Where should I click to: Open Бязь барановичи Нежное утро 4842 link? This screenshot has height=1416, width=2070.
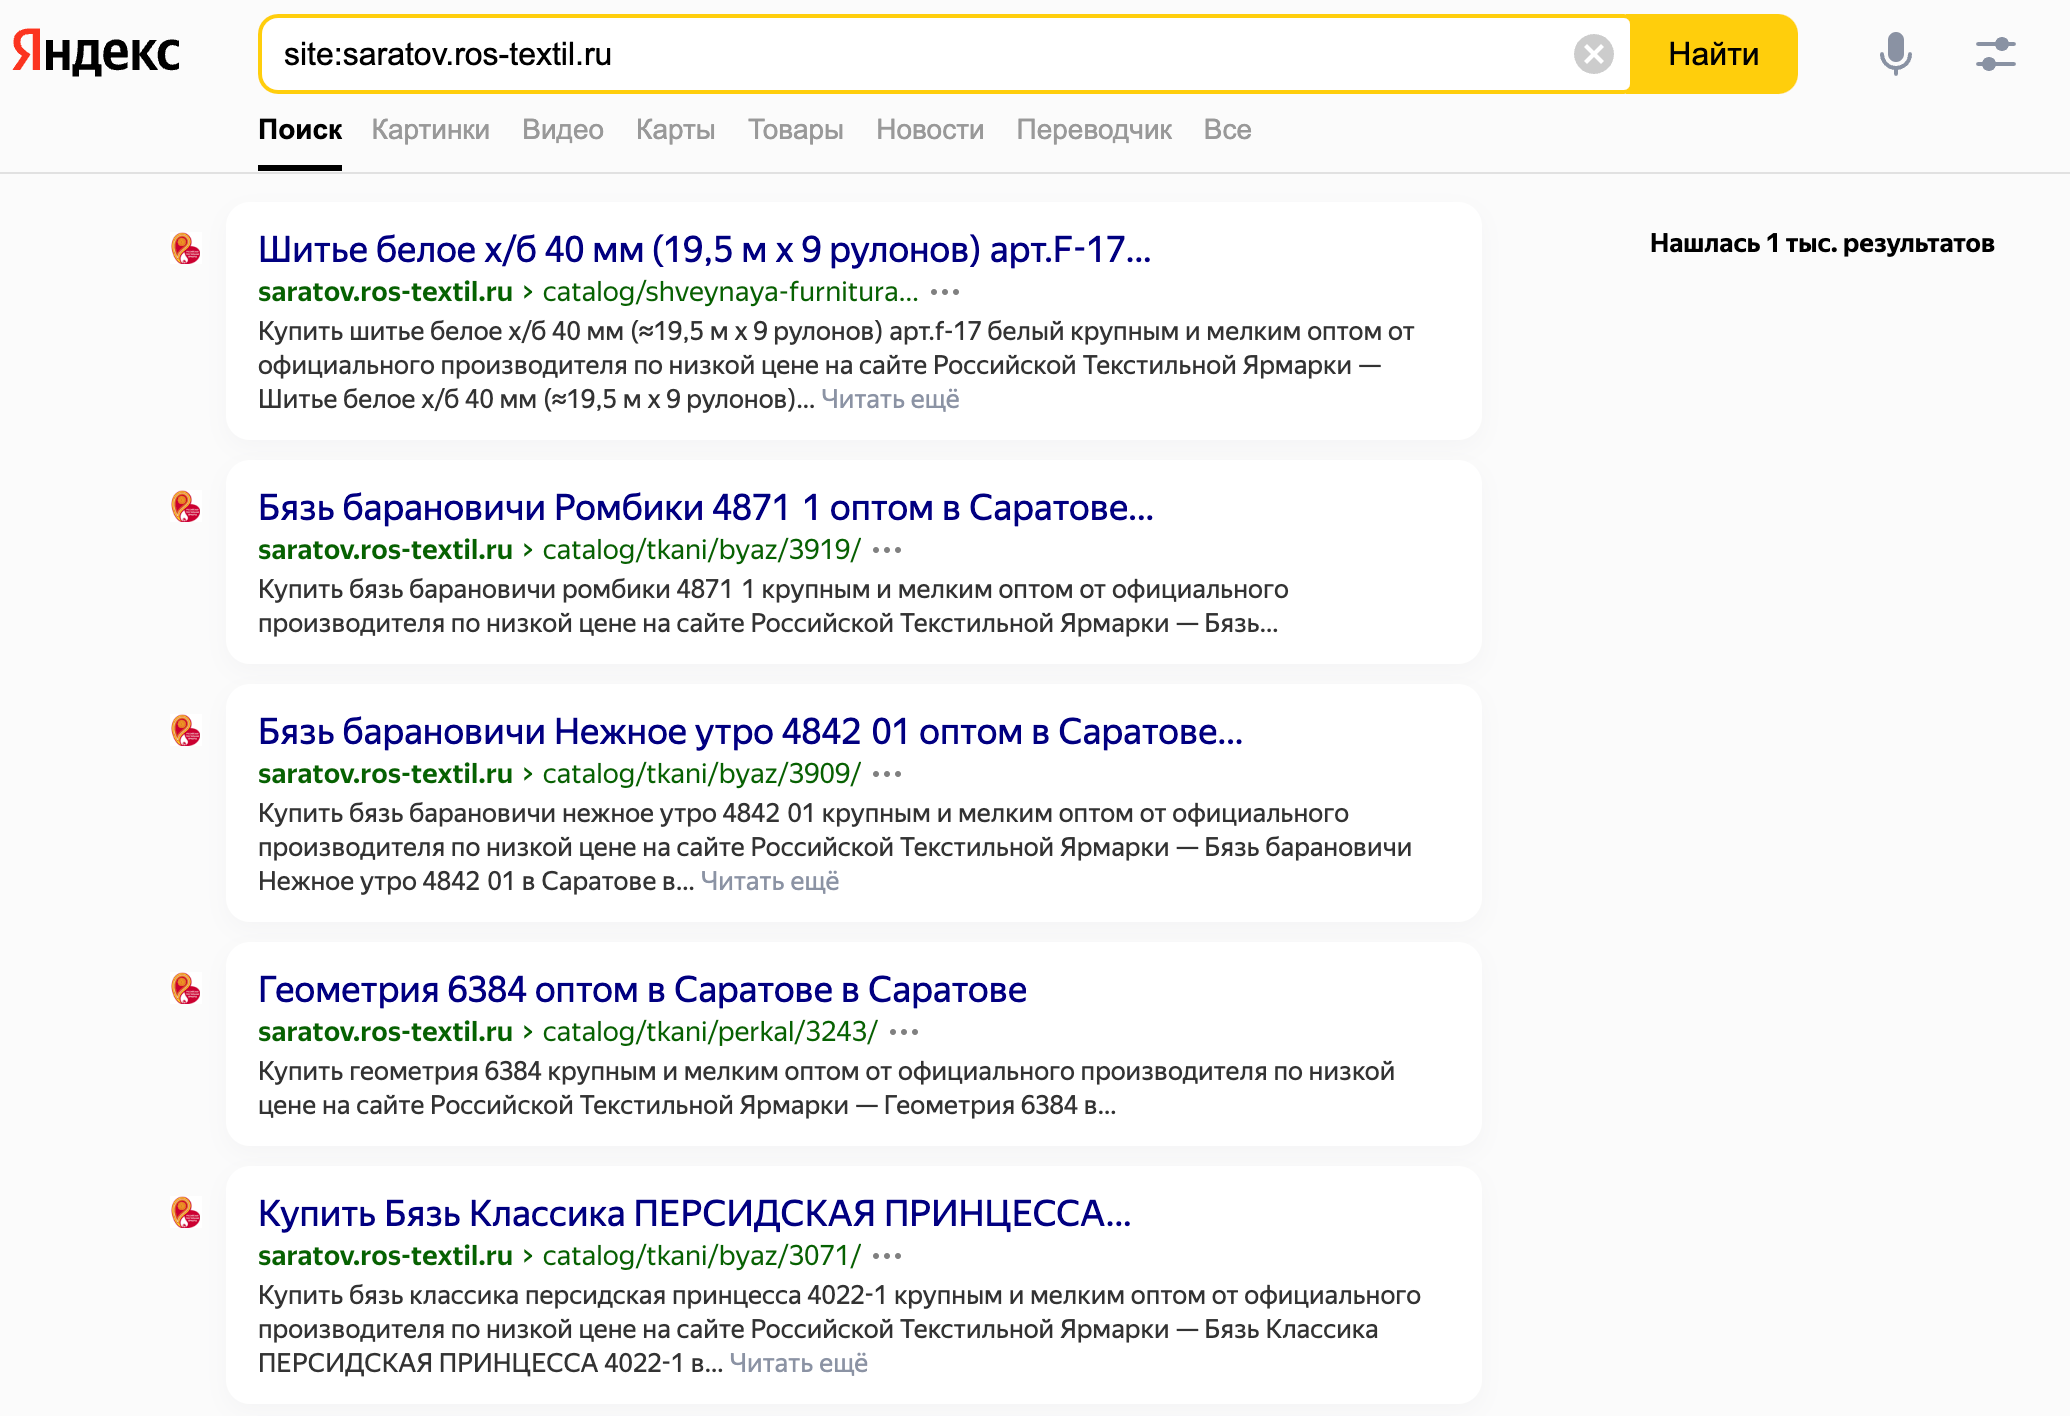coord(750,732)
